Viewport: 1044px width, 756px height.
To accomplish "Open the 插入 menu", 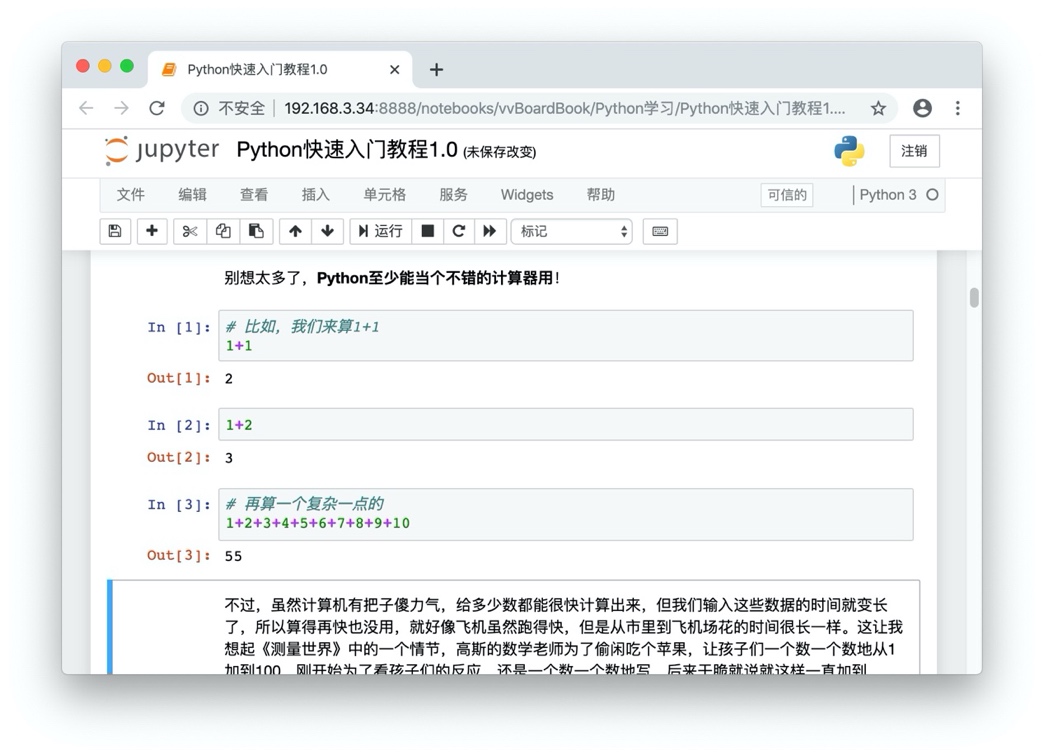I will point(316,194).
